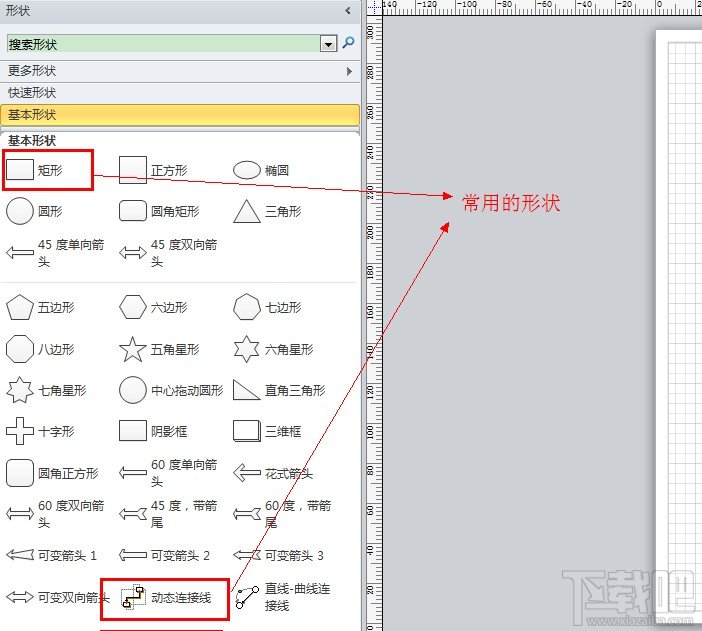Select the 阴影框 shadowed box icon
Image resolution: width=702 pixels, height=631 pixels.
133,431
